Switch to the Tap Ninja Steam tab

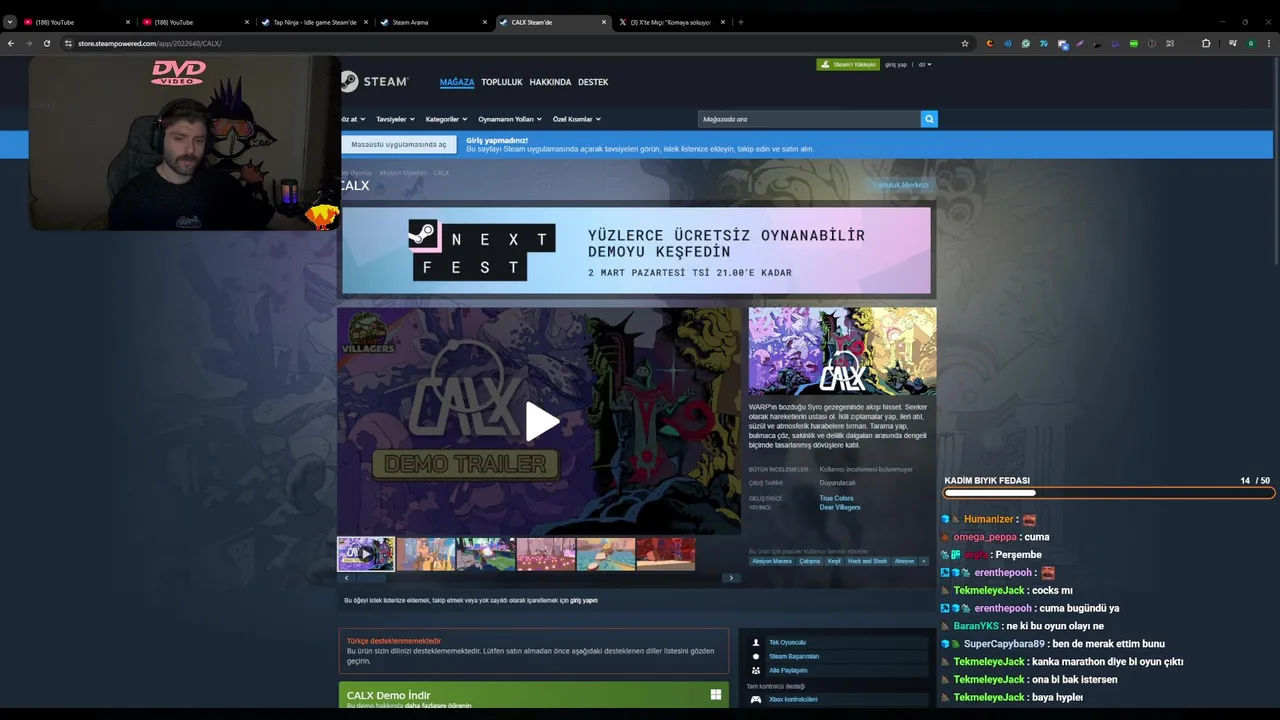(x=313, y=22)
